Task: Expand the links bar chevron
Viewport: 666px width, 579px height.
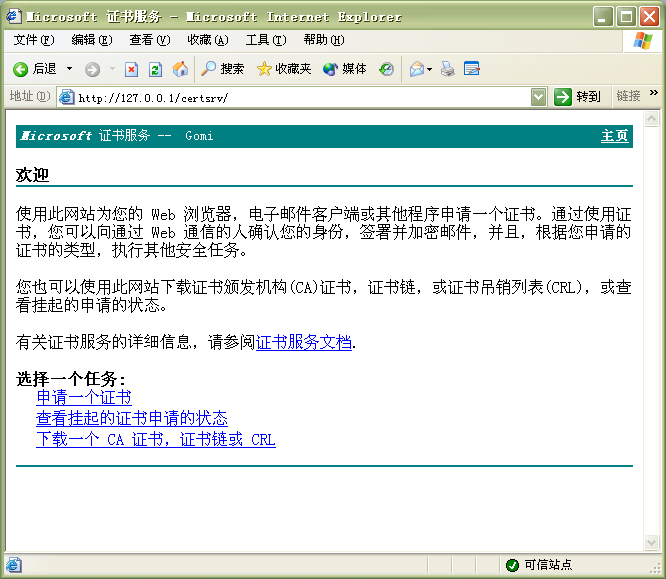Action: pos(654,93)
